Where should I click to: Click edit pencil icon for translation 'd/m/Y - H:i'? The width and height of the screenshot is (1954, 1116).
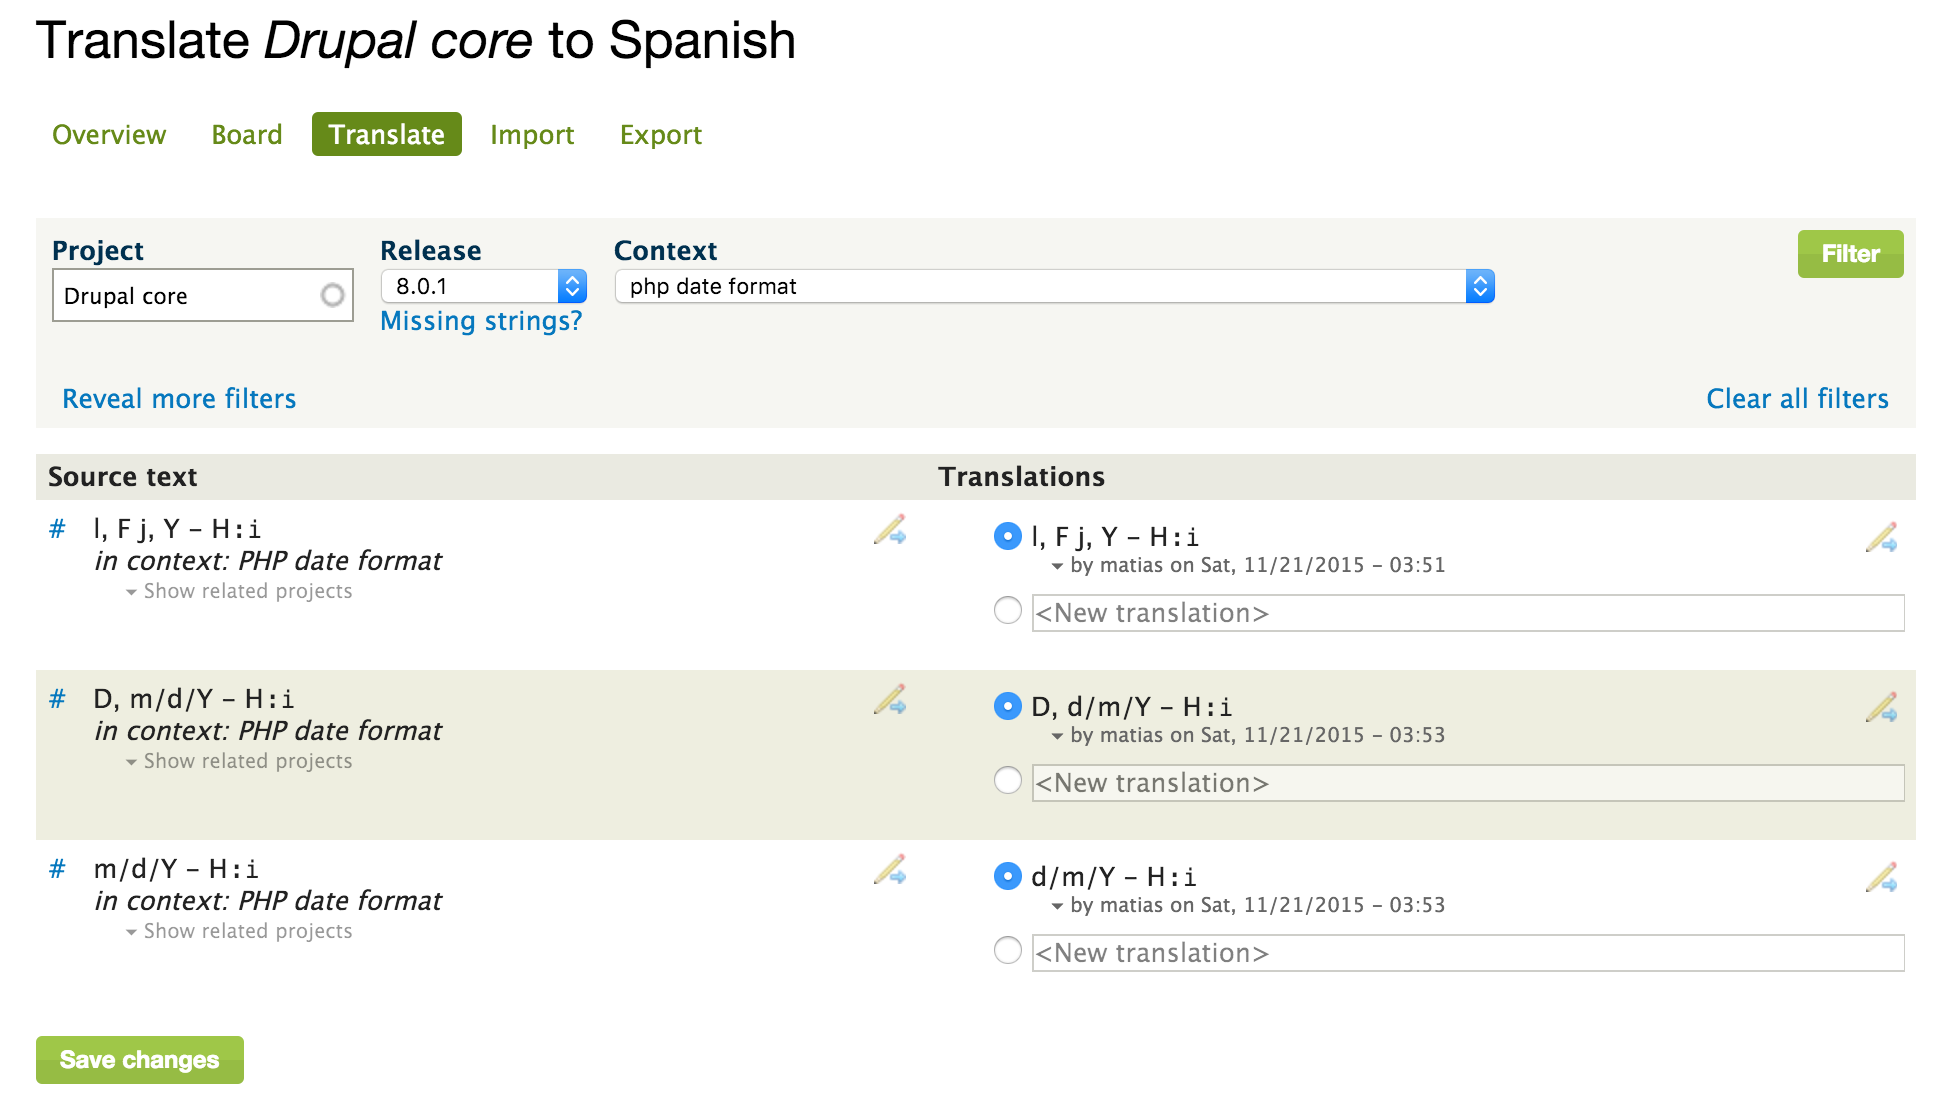1881,878
